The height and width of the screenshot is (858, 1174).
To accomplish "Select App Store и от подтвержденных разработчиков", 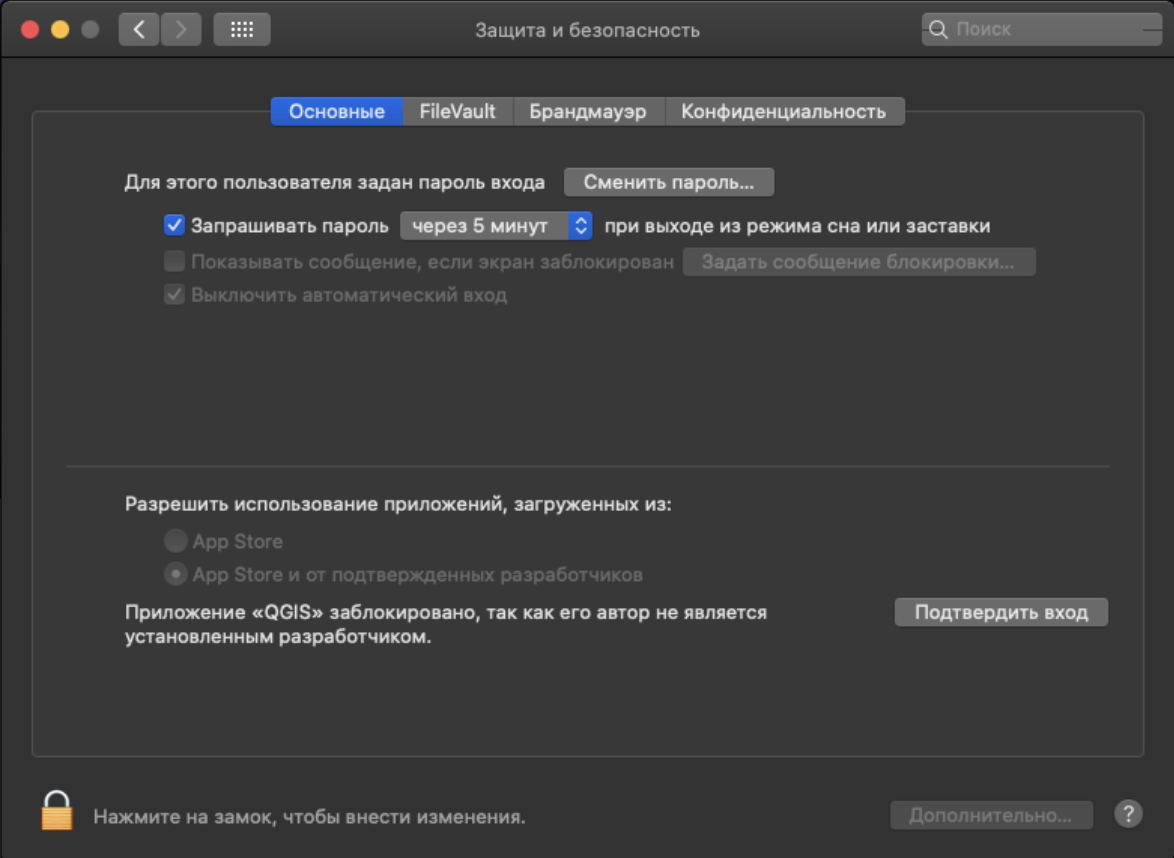I will pos(176,575).
